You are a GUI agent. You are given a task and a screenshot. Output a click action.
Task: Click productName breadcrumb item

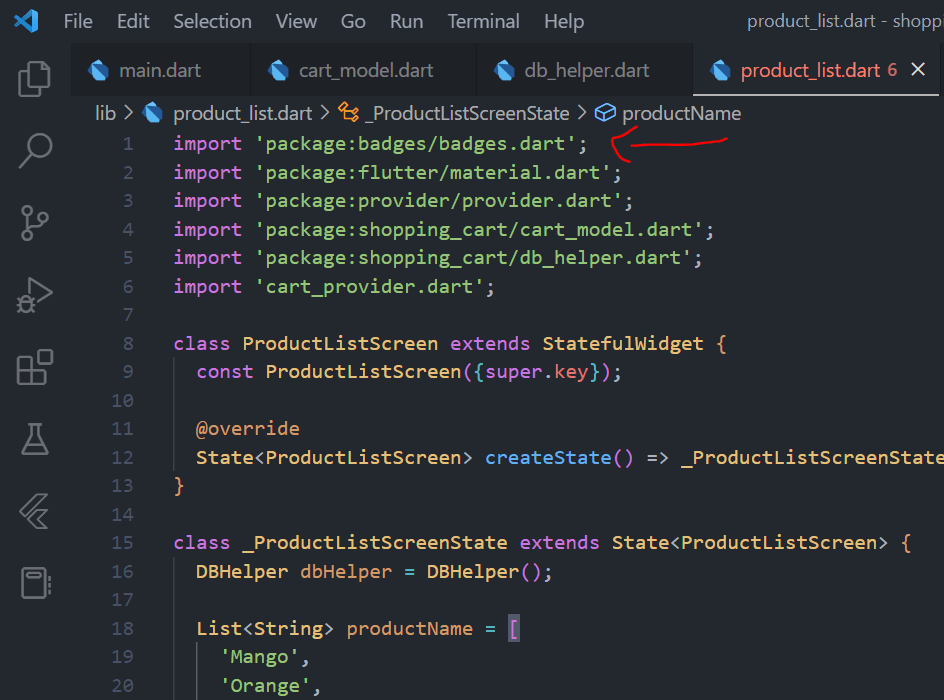tap(682, 113)
